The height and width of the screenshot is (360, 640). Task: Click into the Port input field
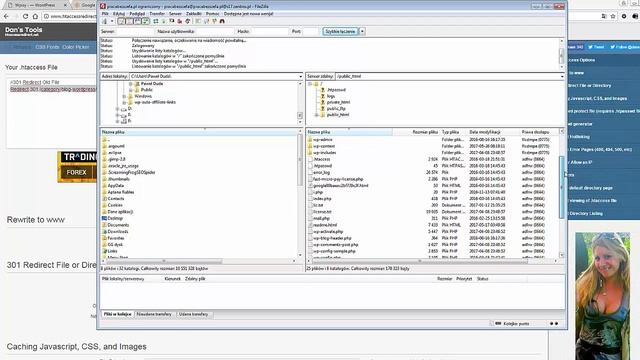311,31
